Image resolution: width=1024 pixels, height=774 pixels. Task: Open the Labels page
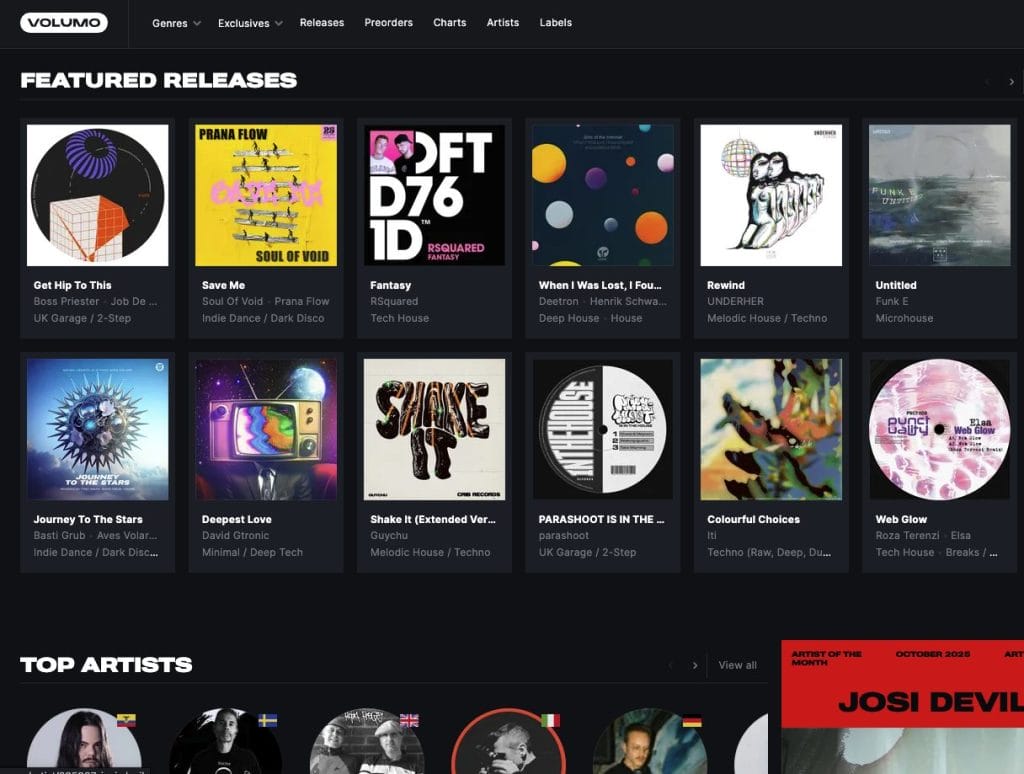[555, 23]
